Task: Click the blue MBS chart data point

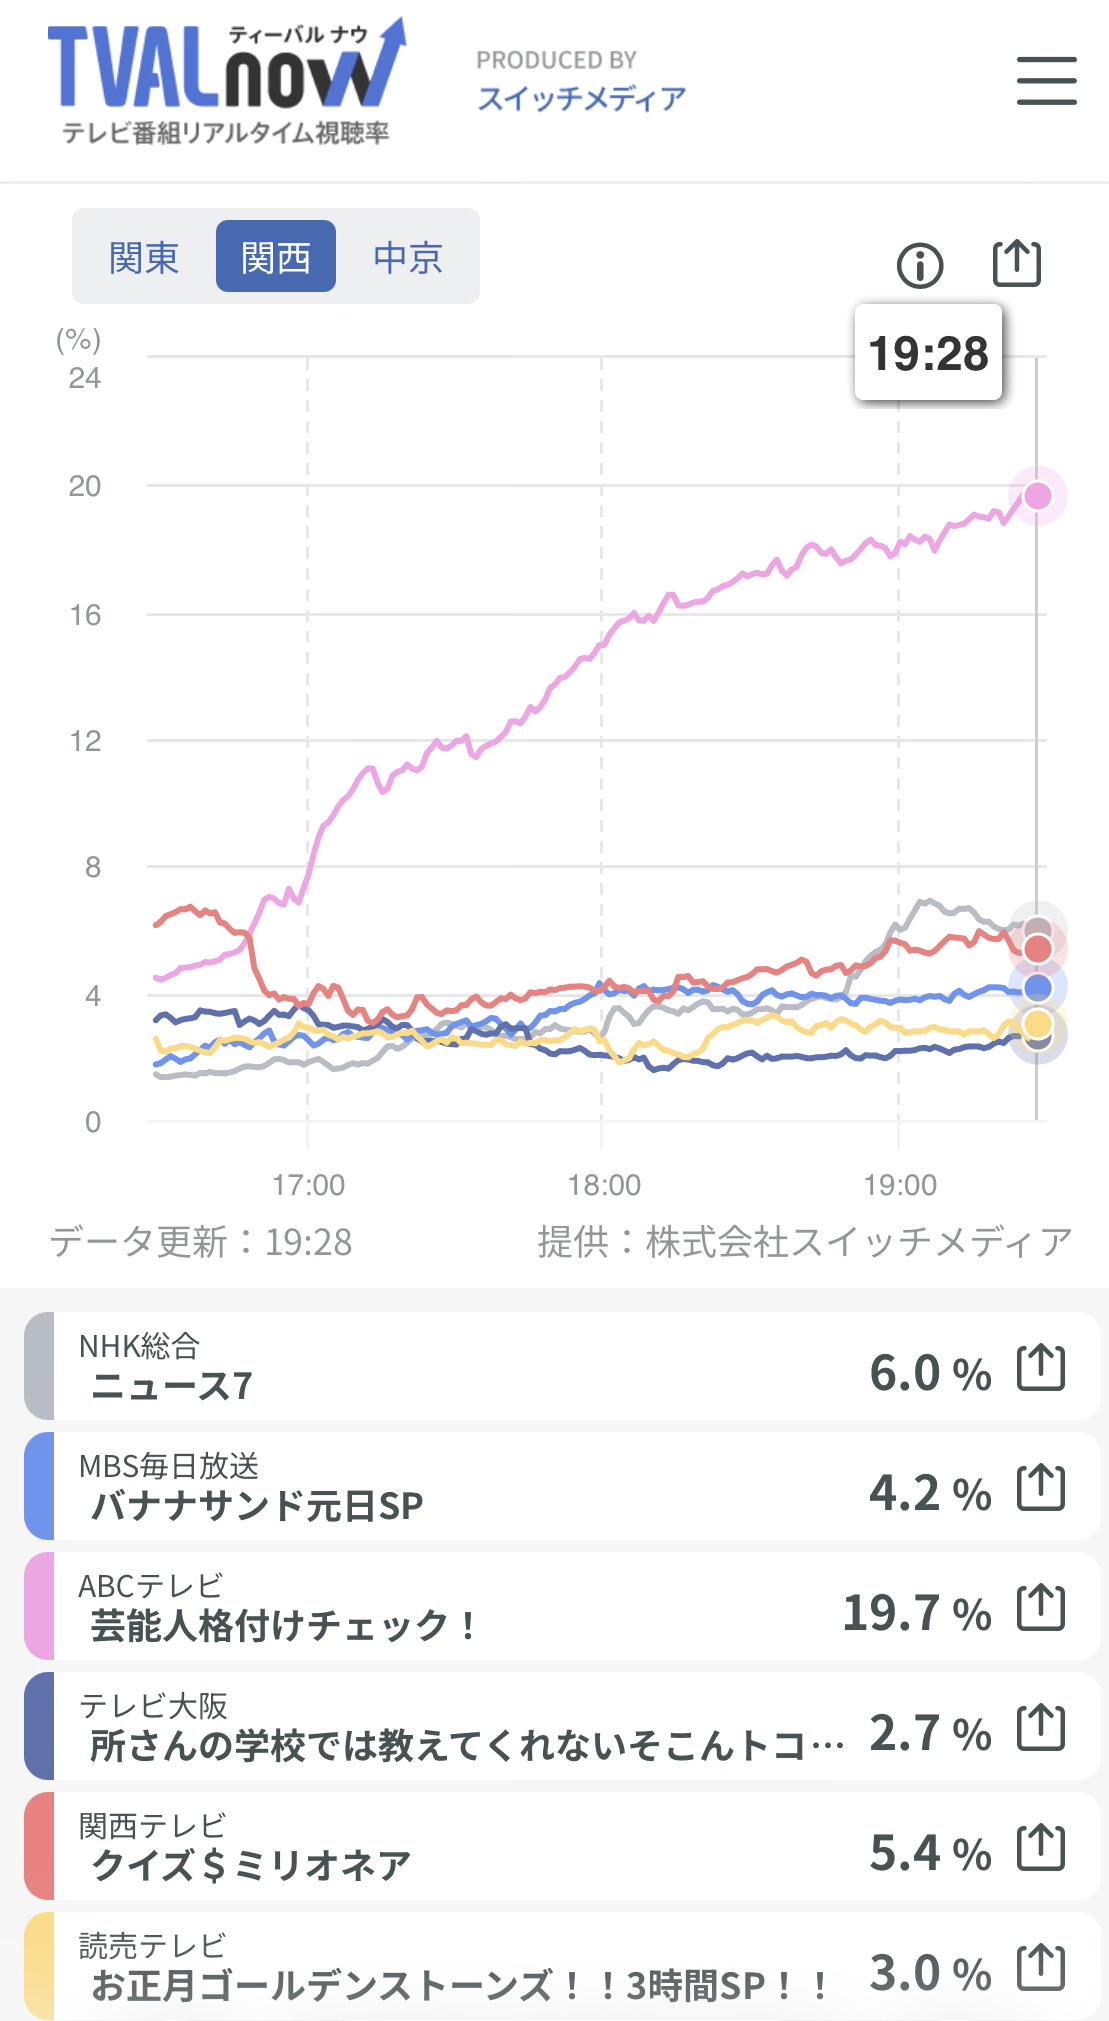Action: 1038,989
